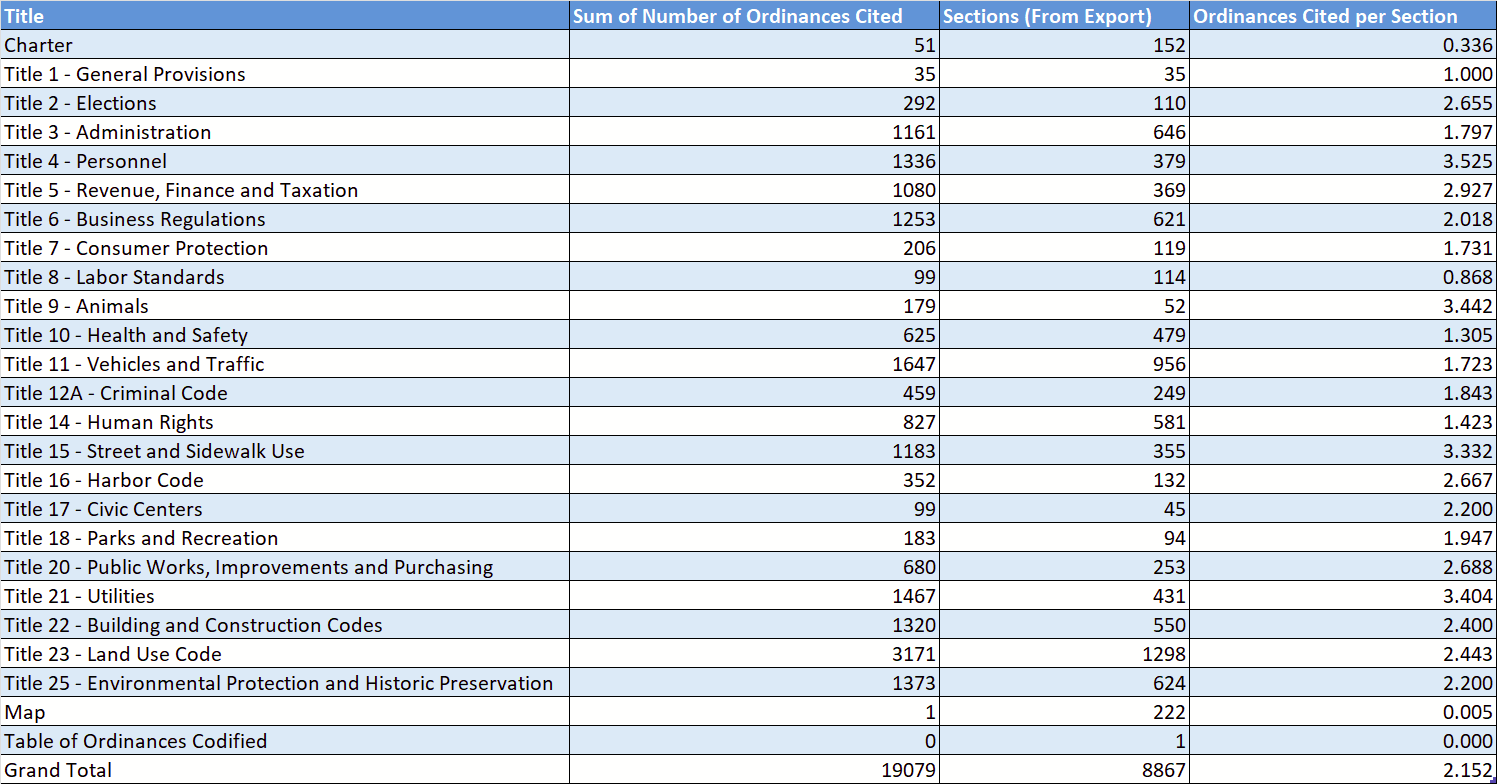Select 'Title 14 - Human Rights' cell
This screenshot has width=1497, height=784.
click(x=285, y=422)
